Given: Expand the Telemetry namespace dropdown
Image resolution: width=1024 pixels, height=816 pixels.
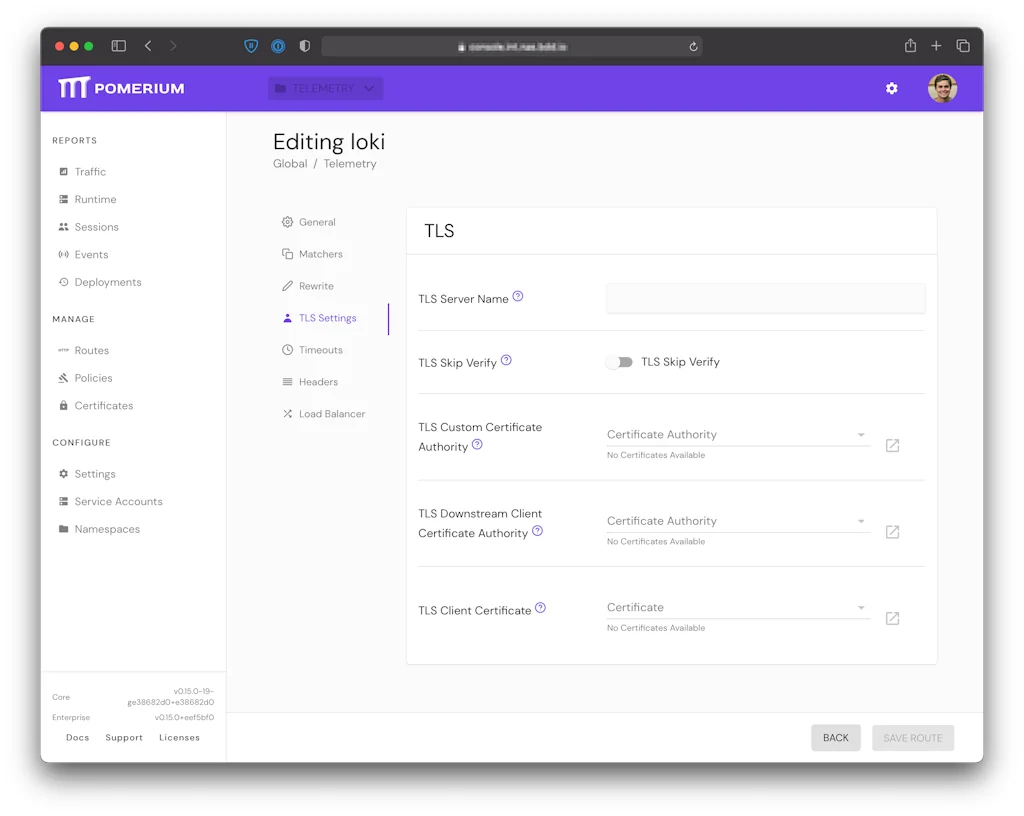Looking at the screenshot, I should coord(325,88).
